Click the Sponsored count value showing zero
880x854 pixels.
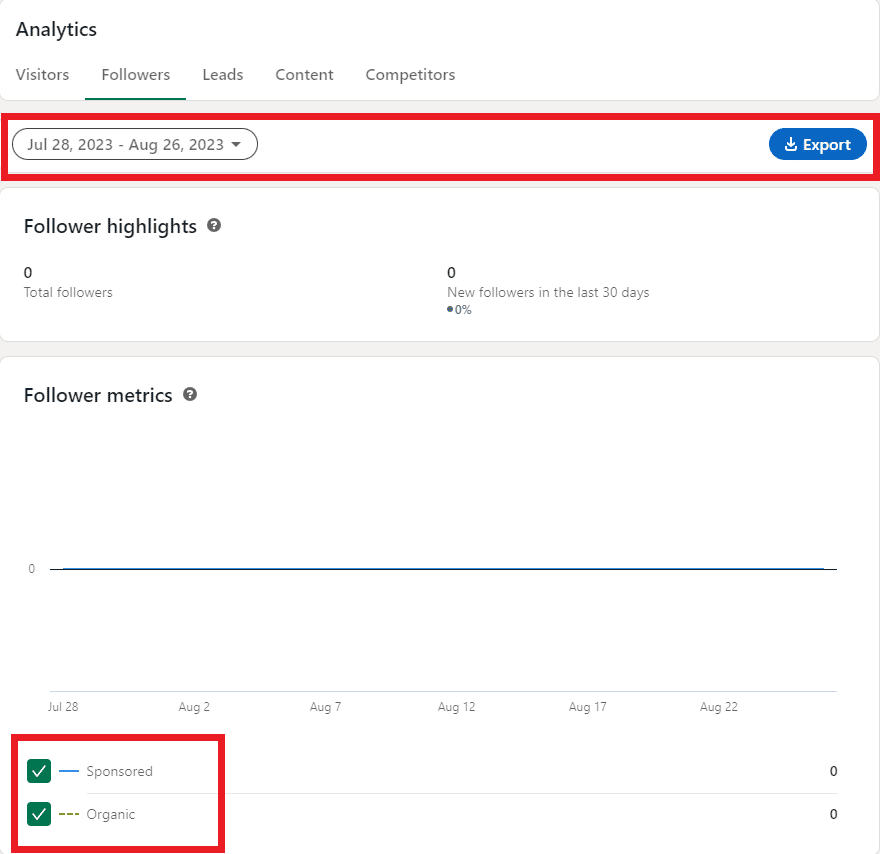tap(833, 771)
